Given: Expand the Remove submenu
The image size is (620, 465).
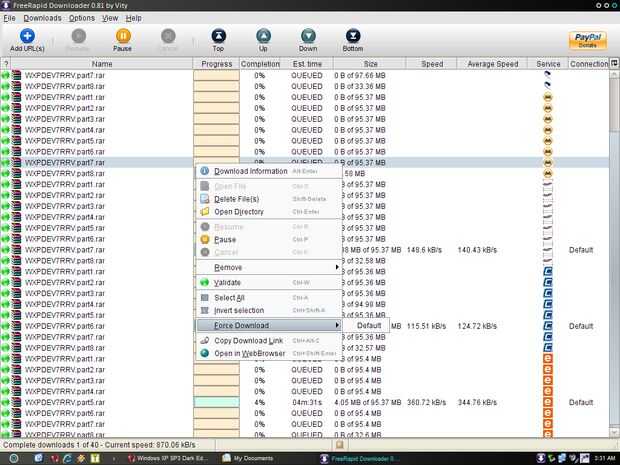Looking at the screenshot, I should point(269,267).
